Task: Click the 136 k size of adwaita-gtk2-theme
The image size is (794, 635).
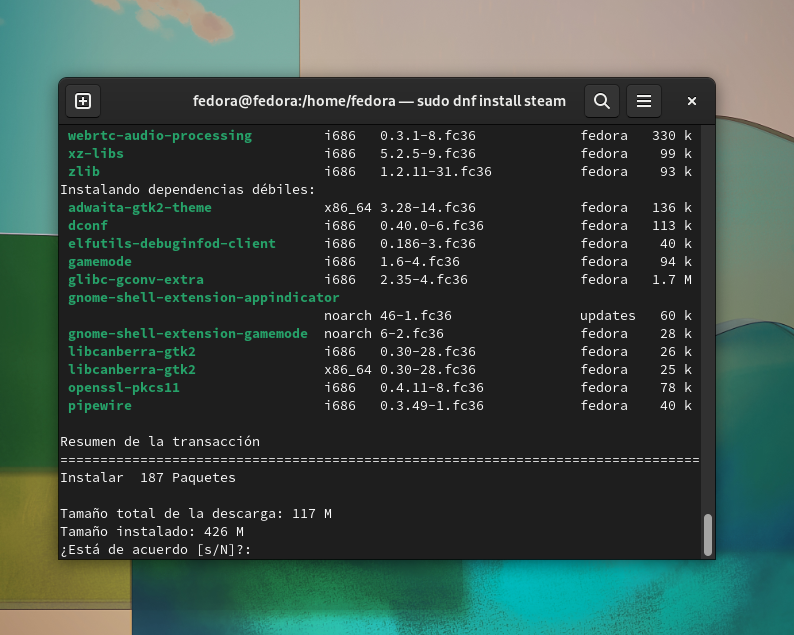Action: point(672,208)
